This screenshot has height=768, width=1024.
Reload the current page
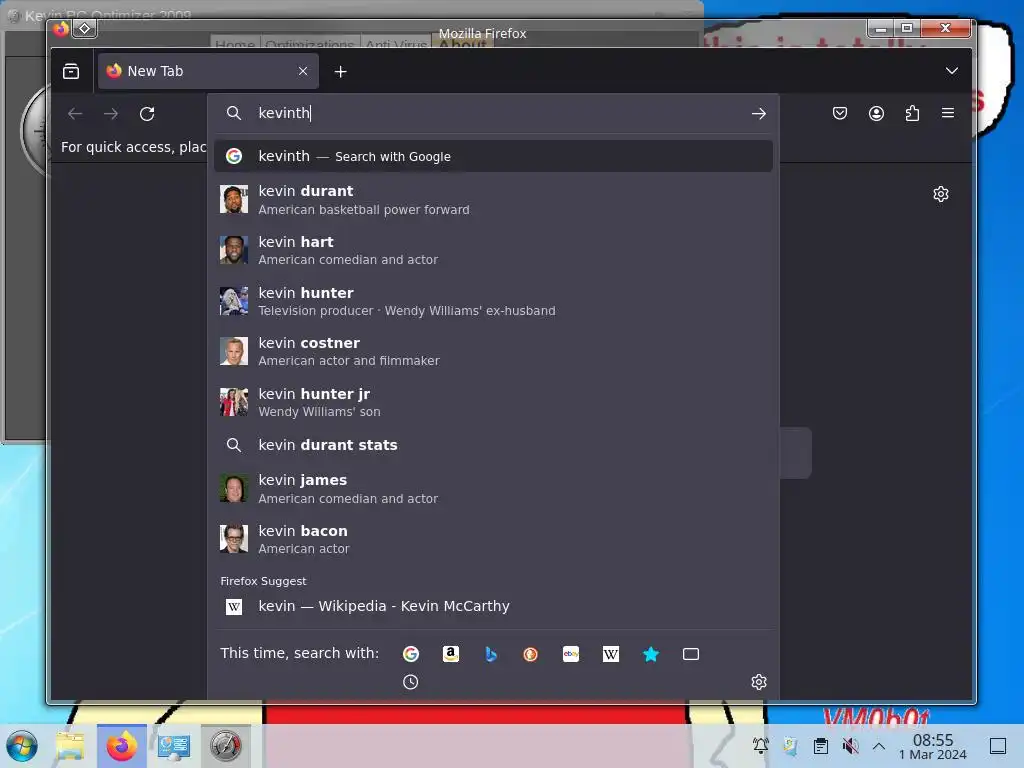[x=147, y=114]
